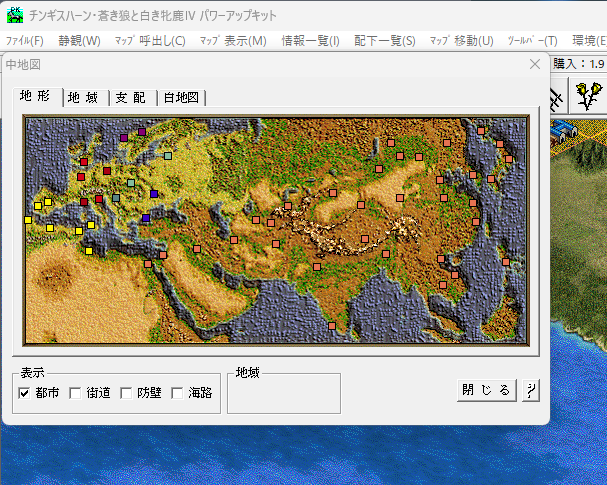Open the 配下一覧(S) menu

coord(385,41)
